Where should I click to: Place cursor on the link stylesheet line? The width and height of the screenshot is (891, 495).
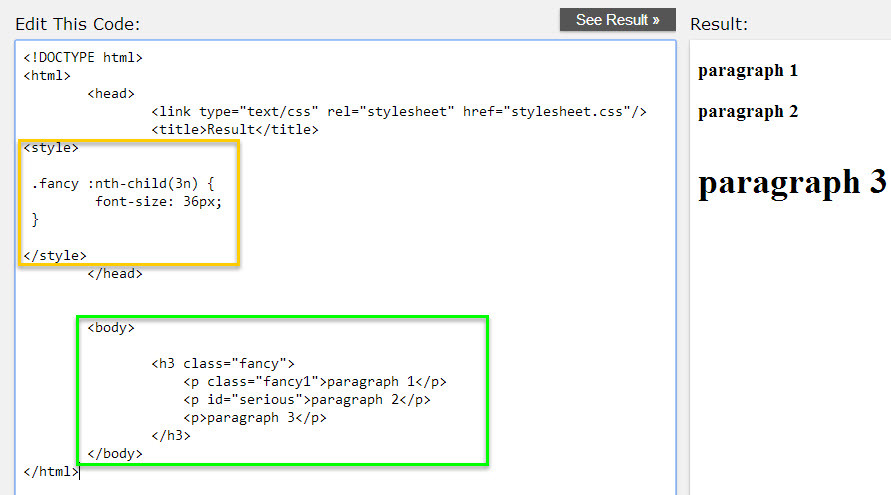399,112
